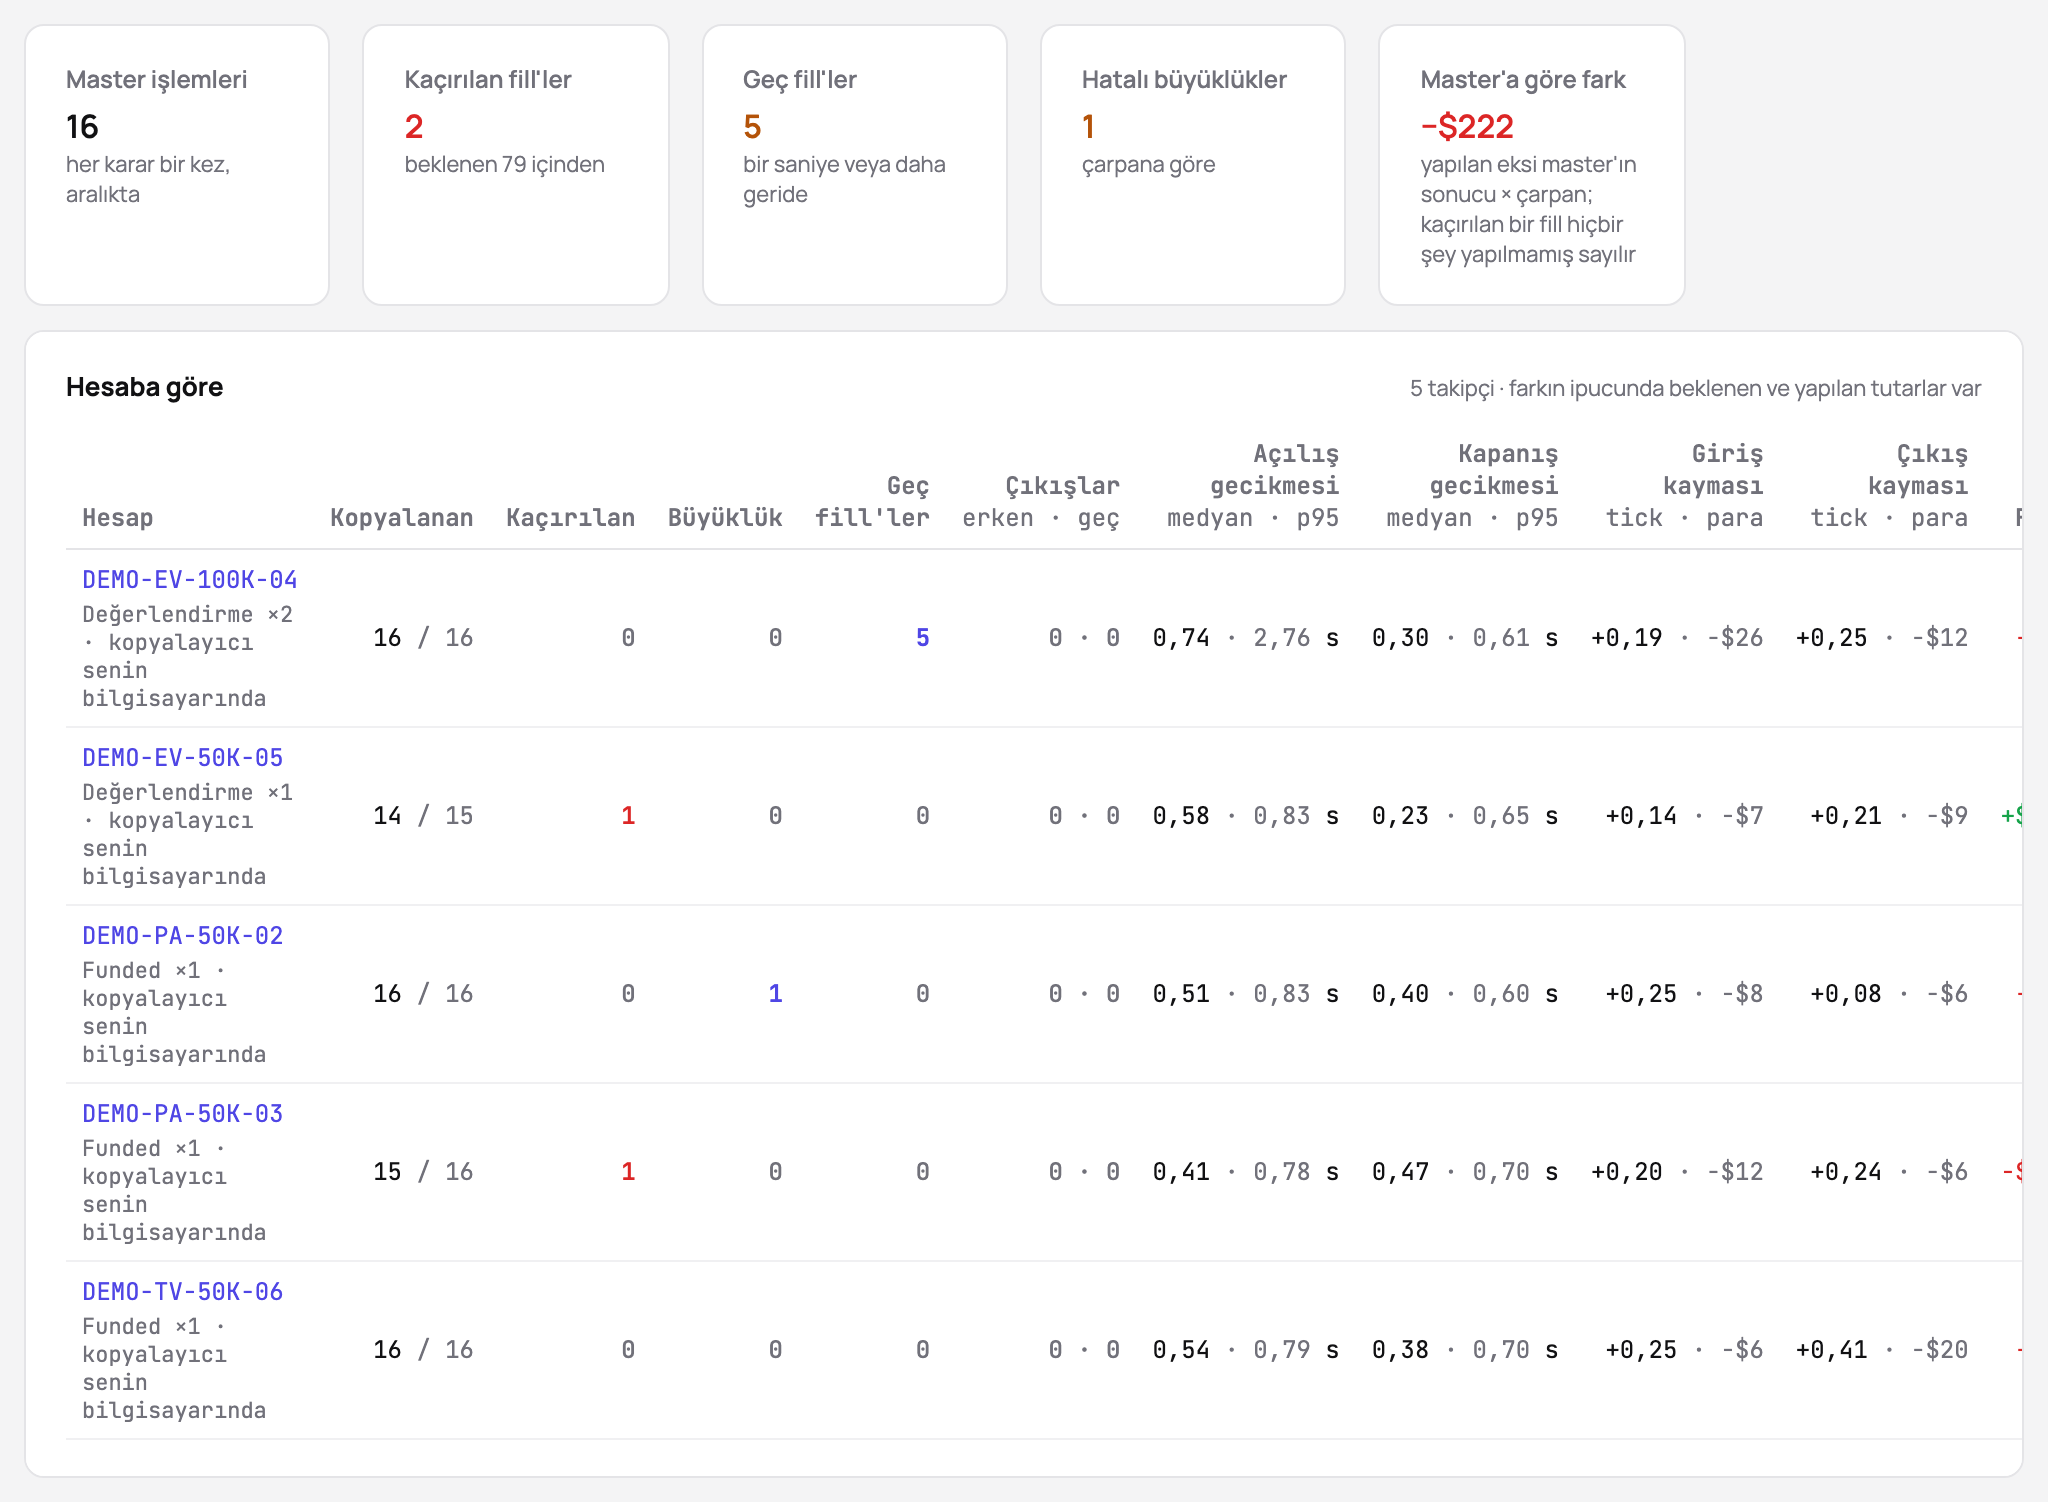The image size is (2048, 1502).
Task: Open the DEMO-EV-50K-05 account link
Action: (x=183, y=758)
